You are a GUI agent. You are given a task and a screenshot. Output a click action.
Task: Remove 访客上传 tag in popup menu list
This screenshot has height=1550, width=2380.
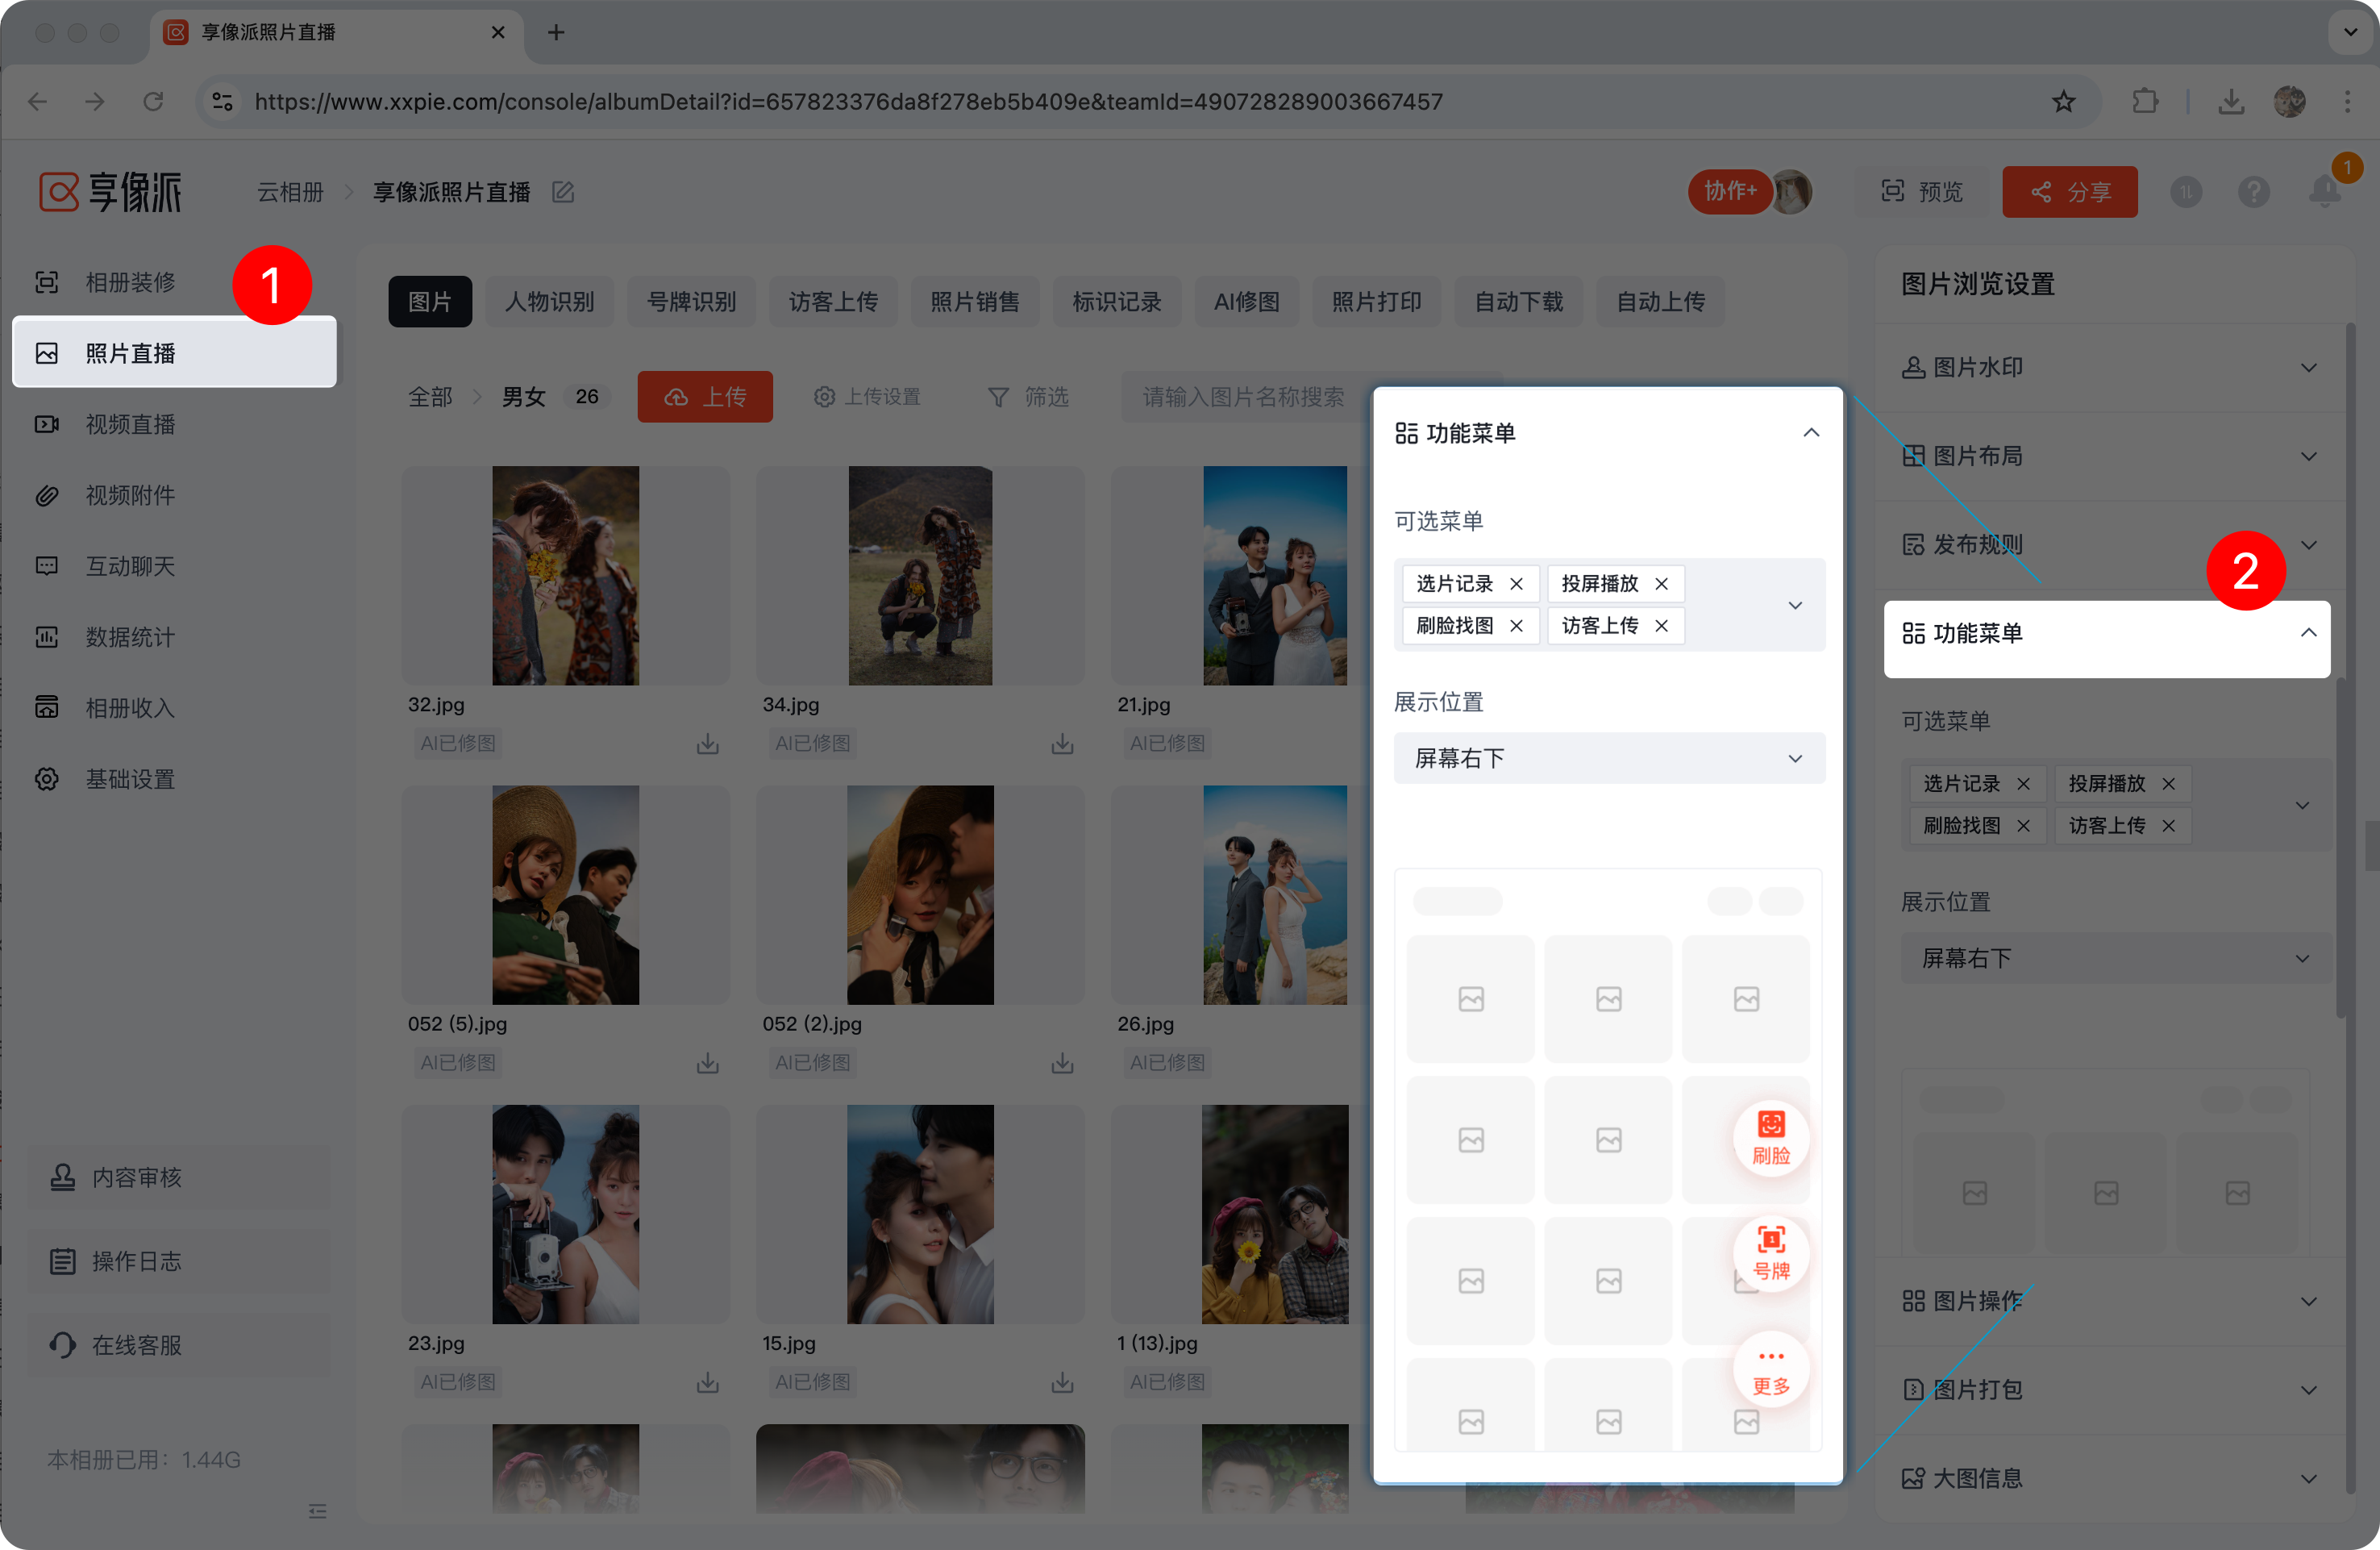coord(1661,626)
